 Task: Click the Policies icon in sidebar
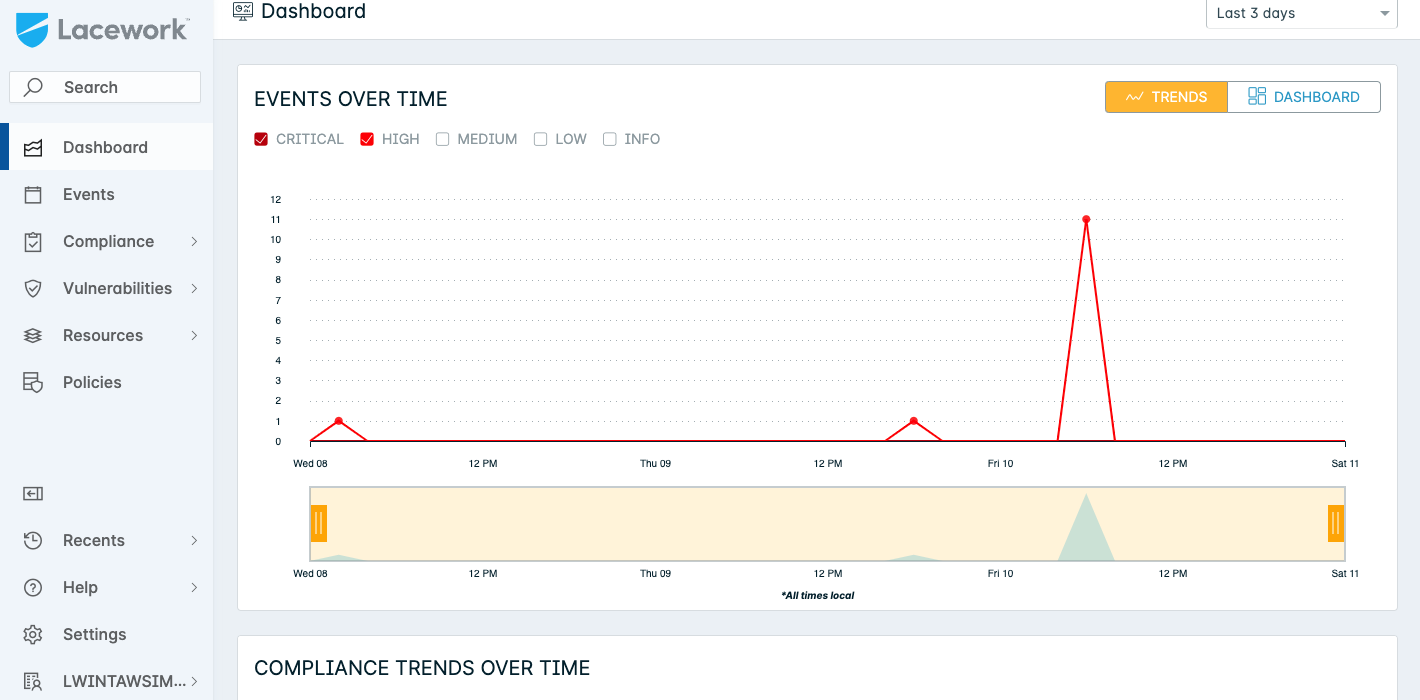coord(33,383)
